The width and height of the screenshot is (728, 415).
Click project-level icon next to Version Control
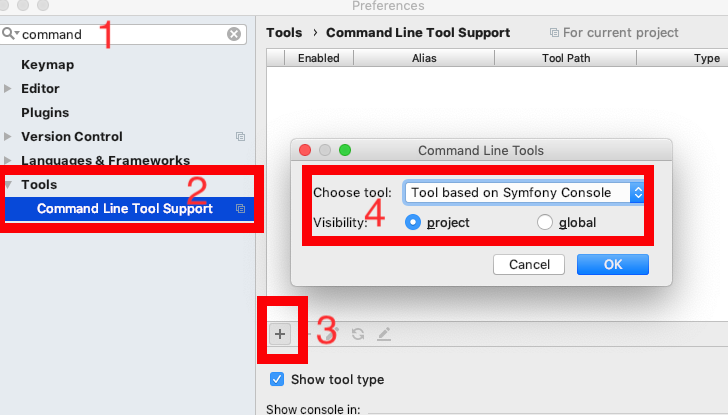(x=240, y=136)
